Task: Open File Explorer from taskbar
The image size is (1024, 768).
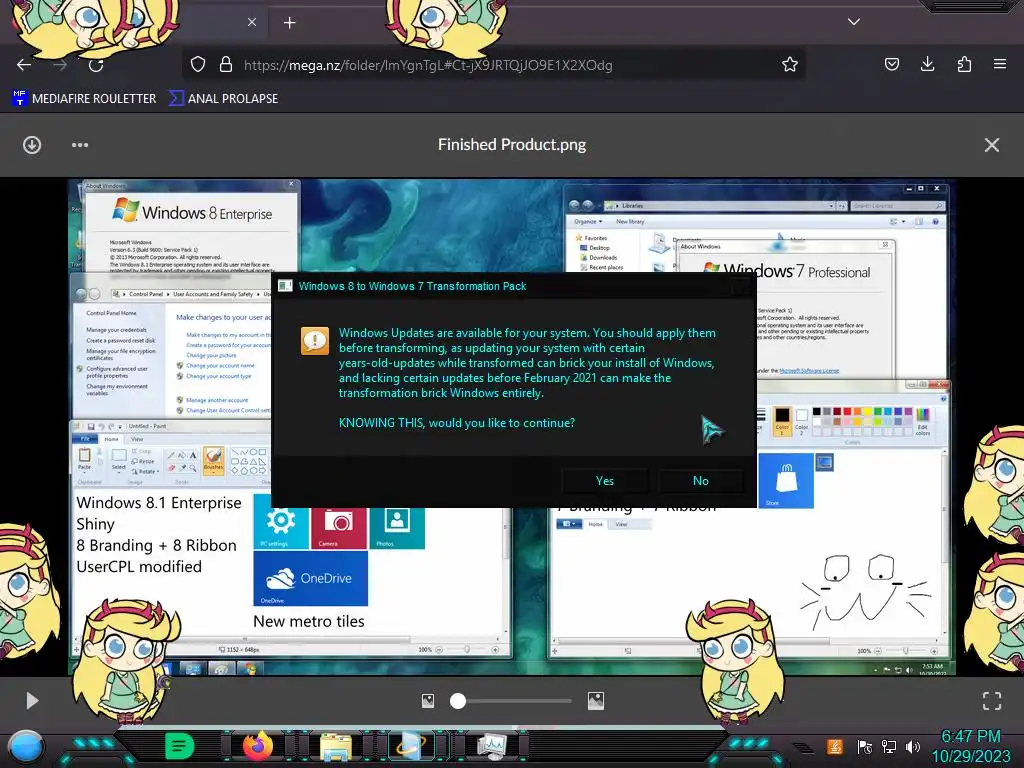Action: 336,746
